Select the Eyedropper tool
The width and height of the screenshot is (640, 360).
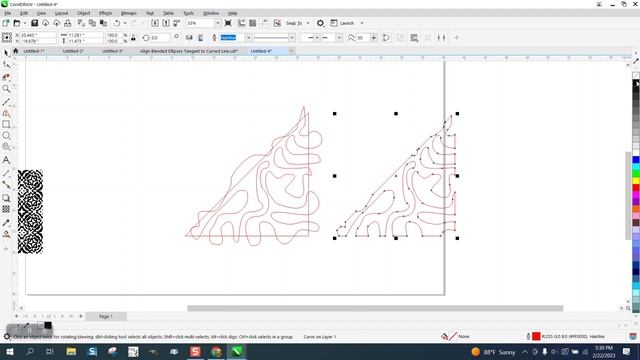coord(7,223)
